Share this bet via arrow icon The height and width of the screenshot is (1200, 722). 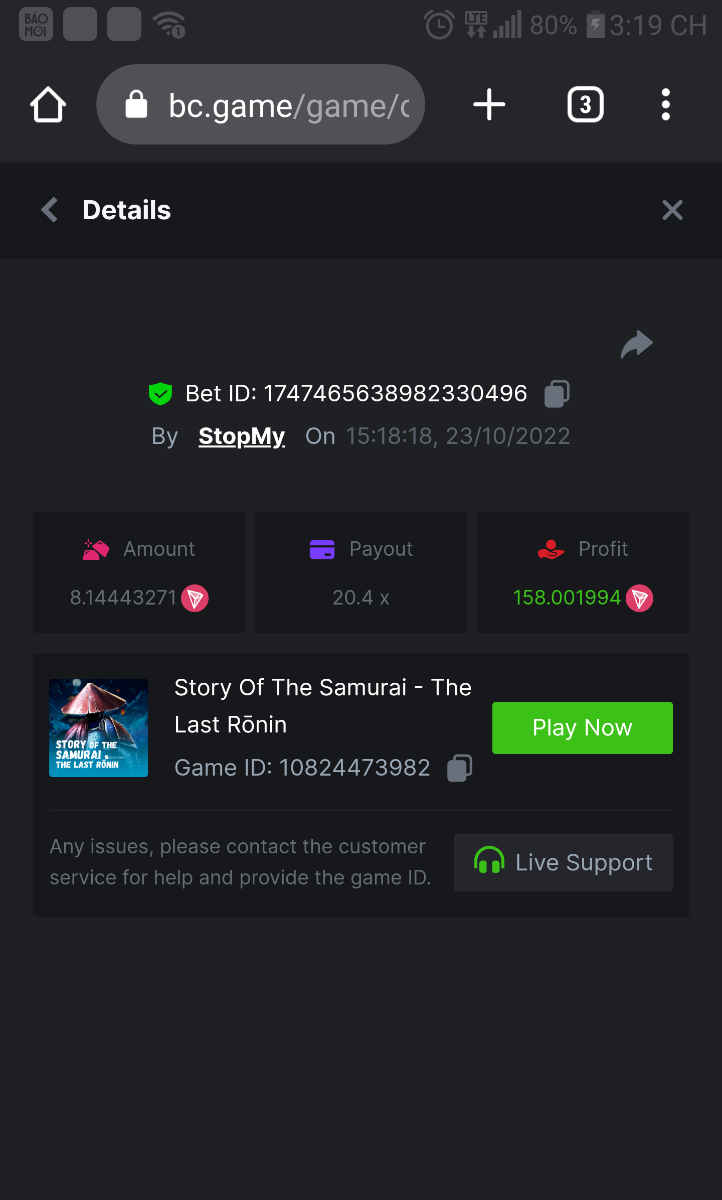pos(636,345)
